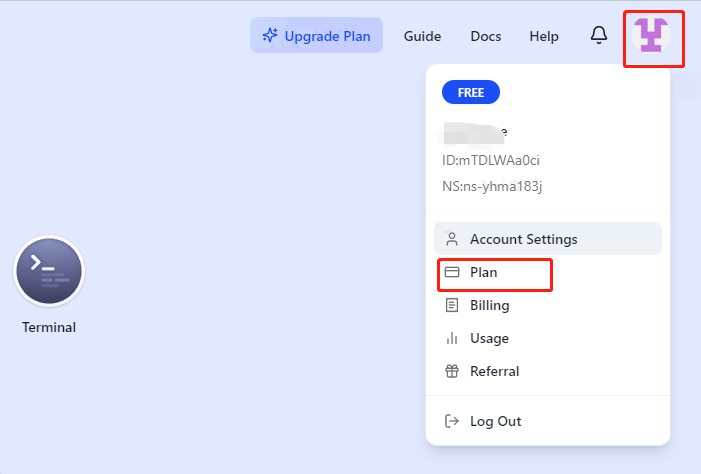This screenshot has height=474, width=701.
Task: Click the credit card icon beside Plan
Action: (452, 272)
